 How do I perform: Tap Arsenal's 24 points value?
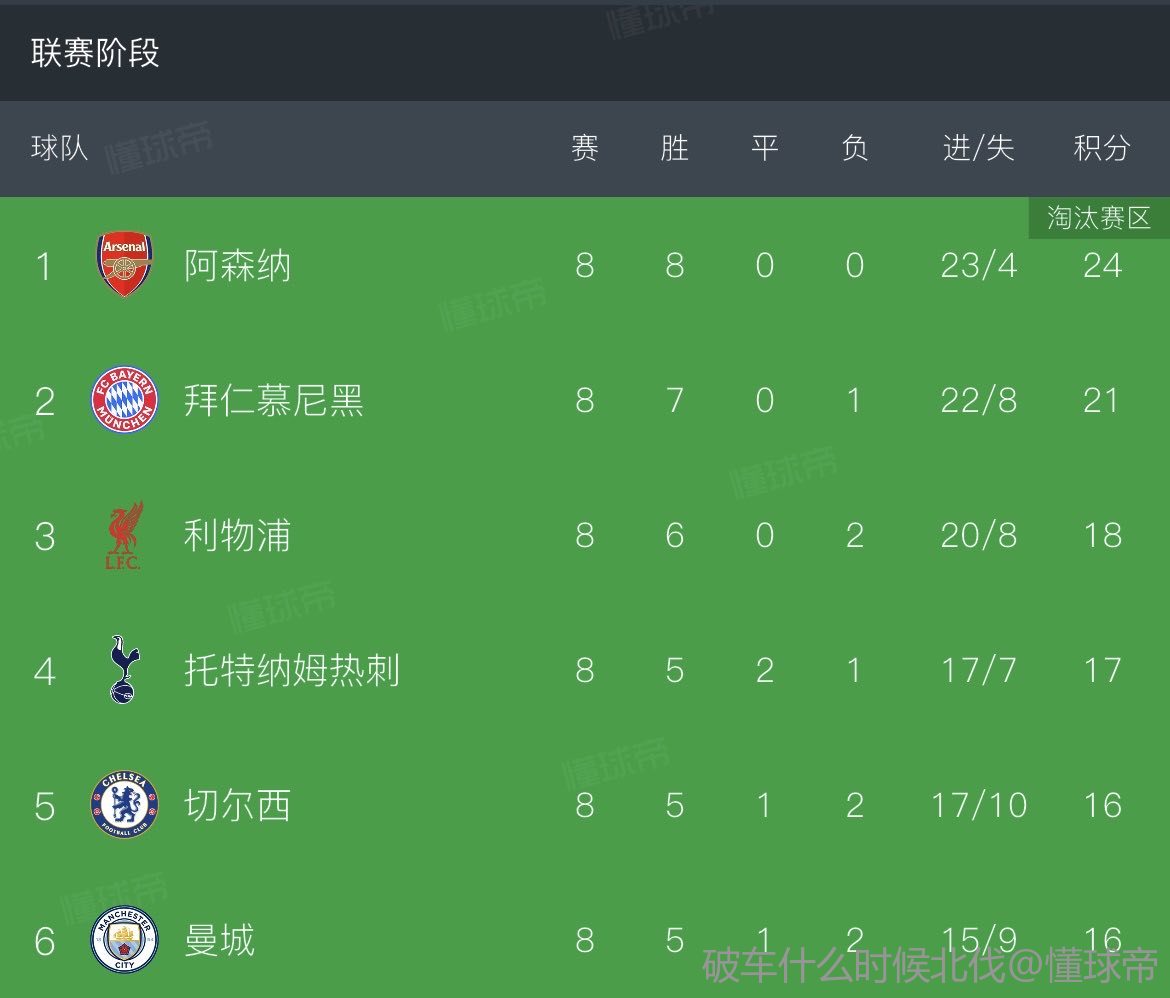pyautogui.click(x=1102, y=266)
